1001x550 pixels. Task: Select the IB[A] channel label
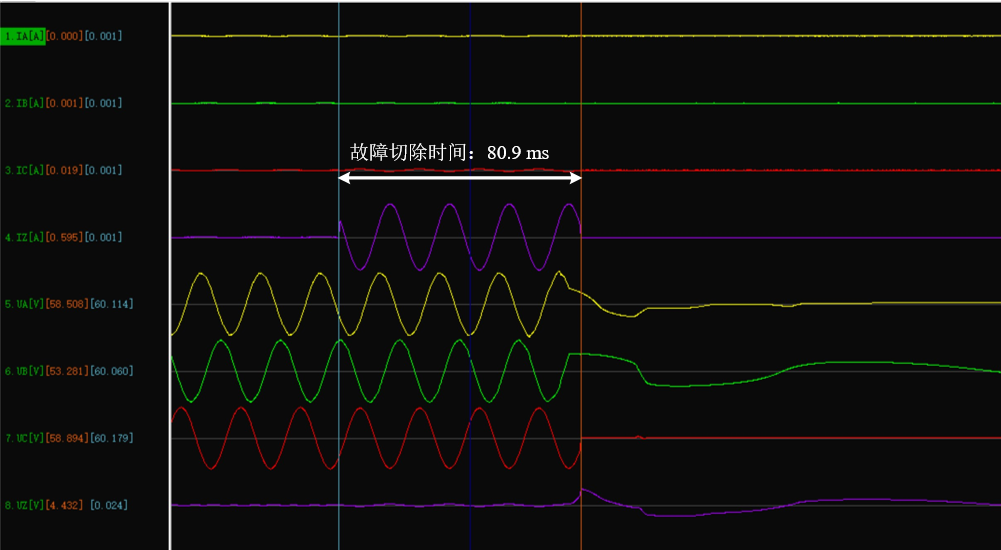point(23,103)
